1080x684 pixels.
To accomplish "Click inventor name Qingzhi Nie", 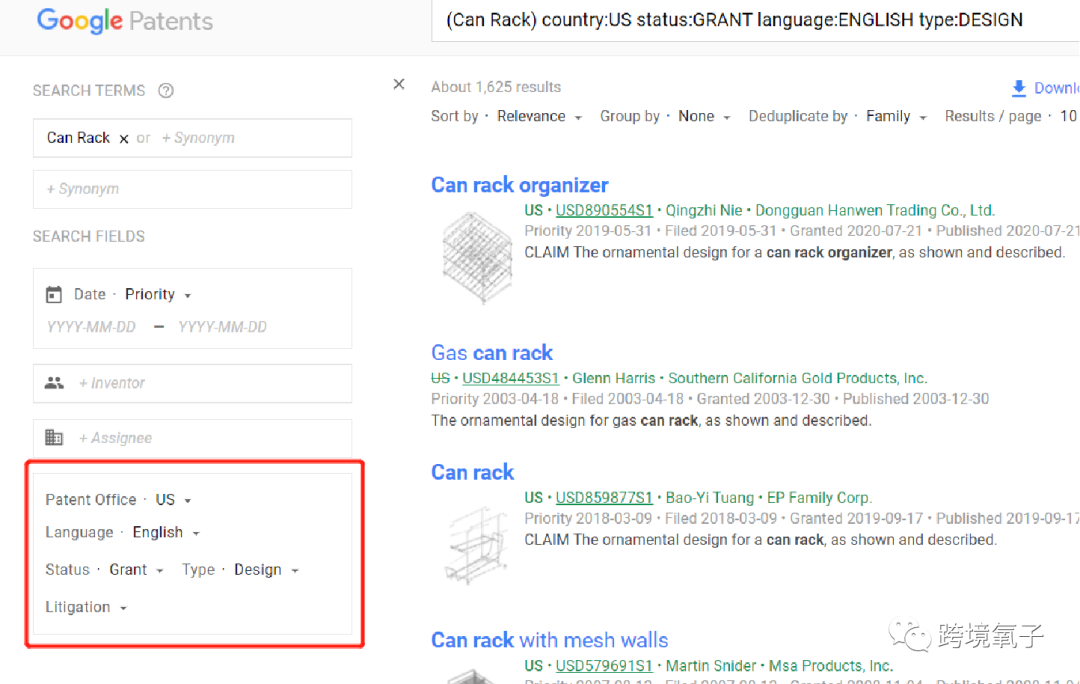I will (704, 210).
